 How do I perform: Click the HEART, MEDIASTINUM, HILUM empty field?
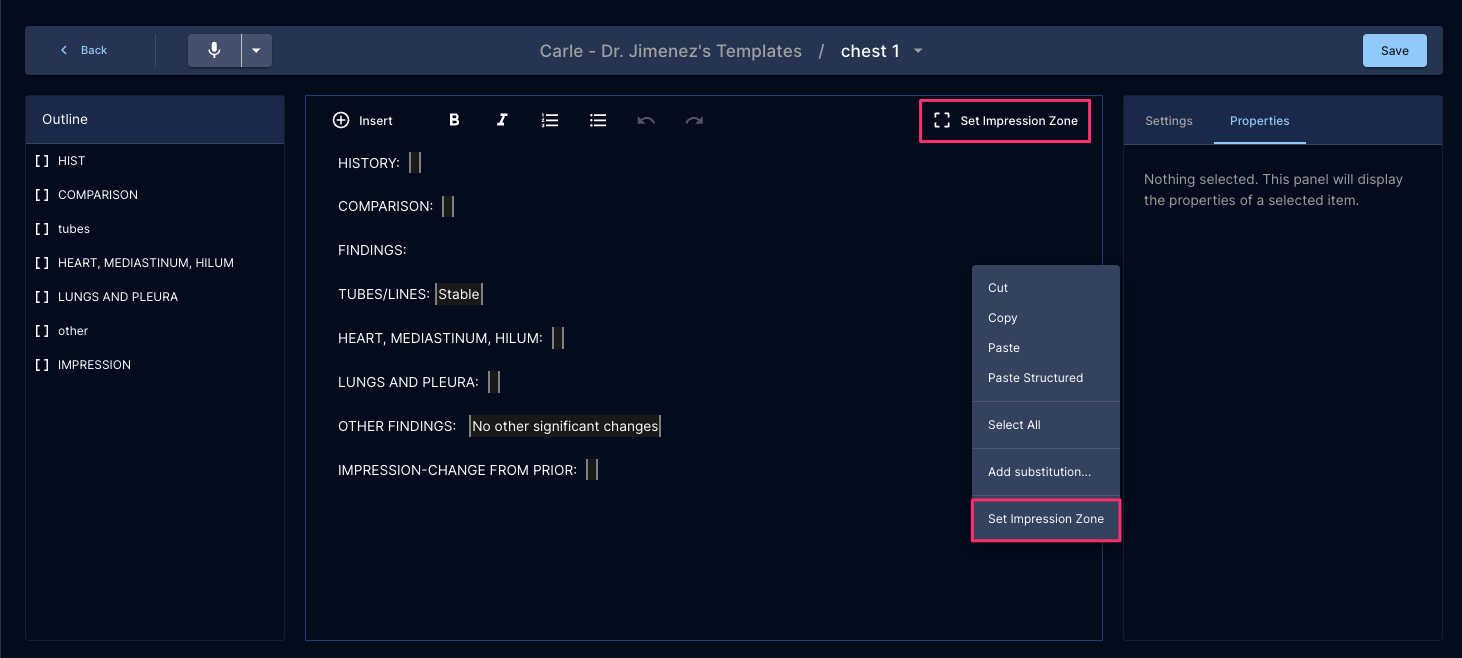[x=558, y=338]
